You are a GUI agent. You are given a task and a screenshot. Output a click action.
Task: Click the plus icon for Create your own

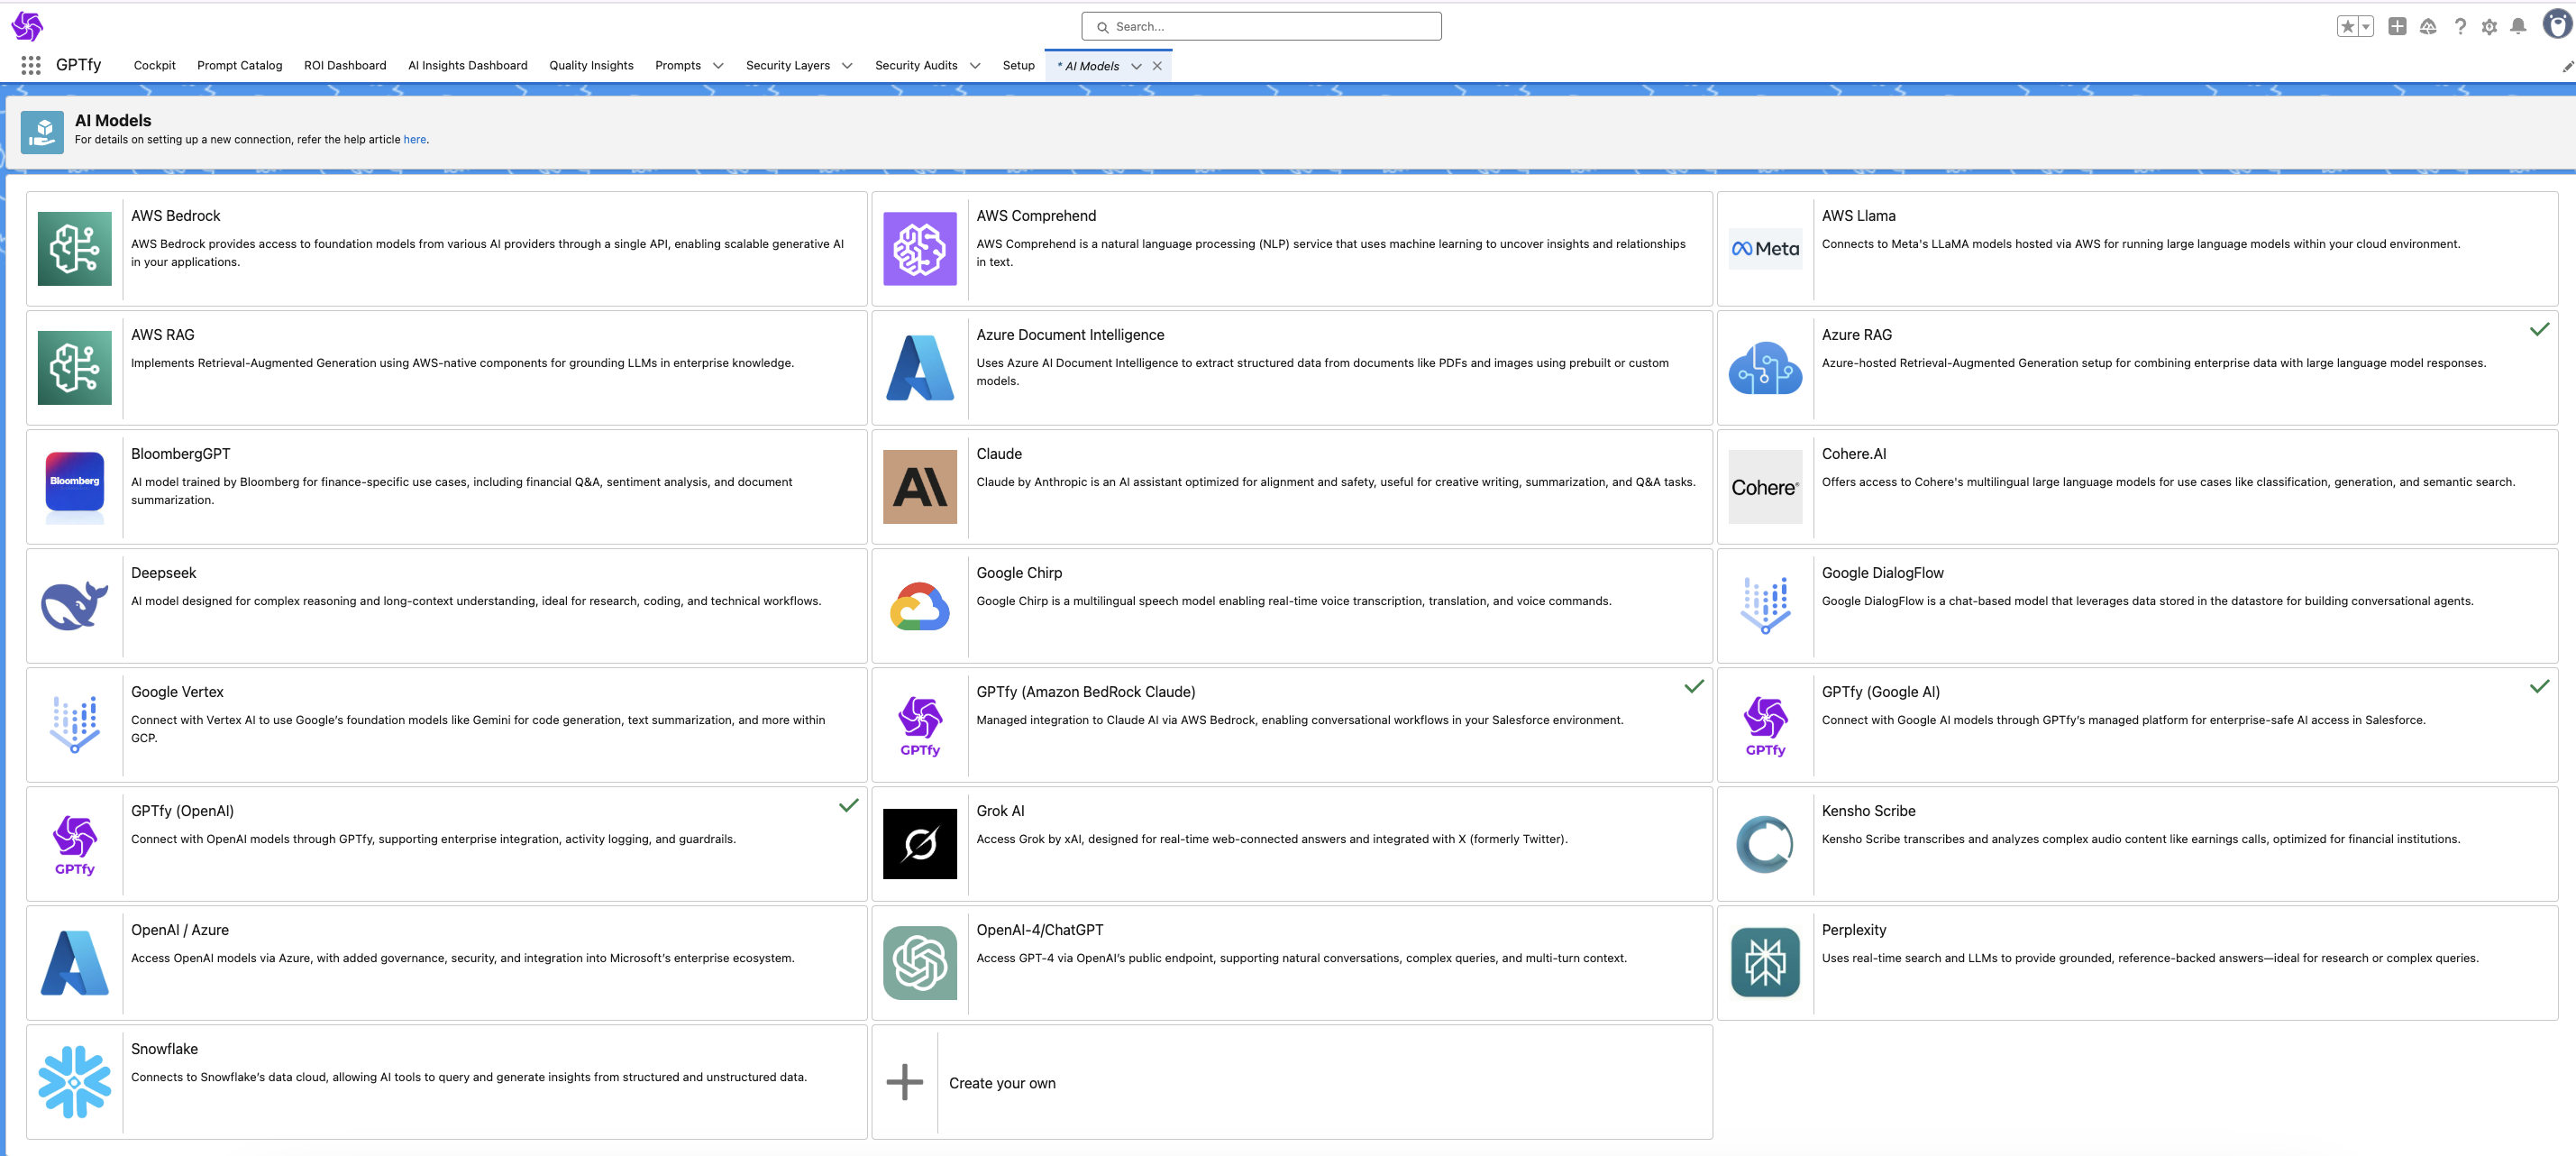click(905, 1082)
